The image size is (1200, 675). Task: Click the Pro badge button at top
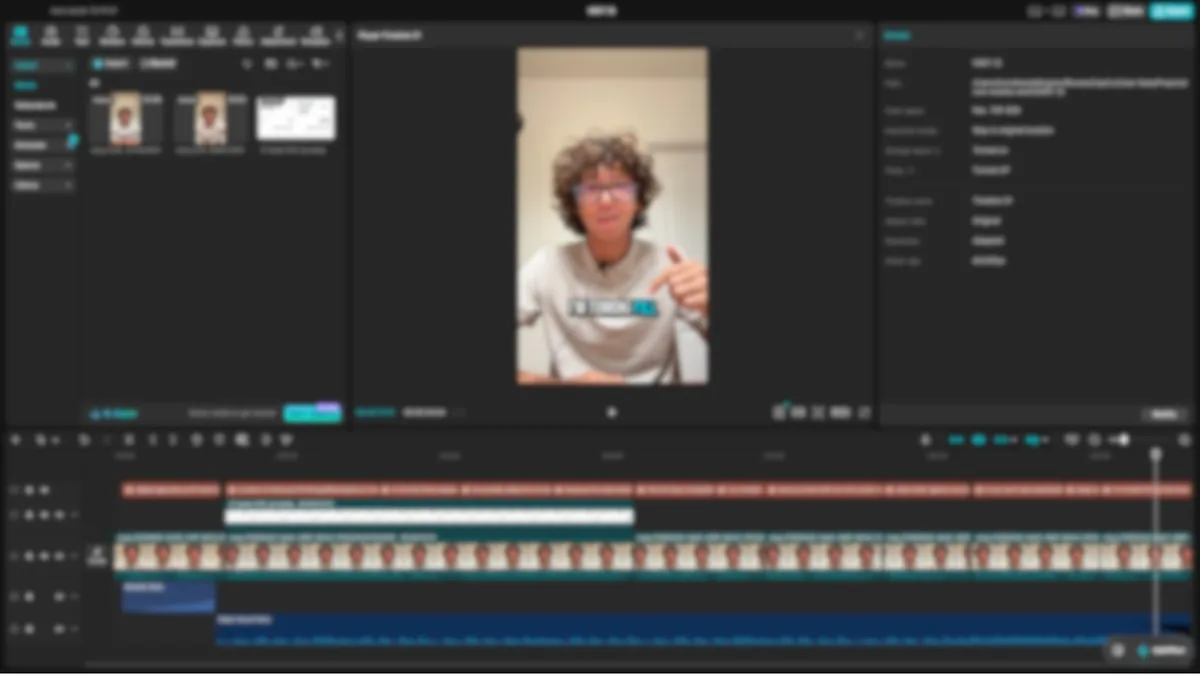(1087, 11)
